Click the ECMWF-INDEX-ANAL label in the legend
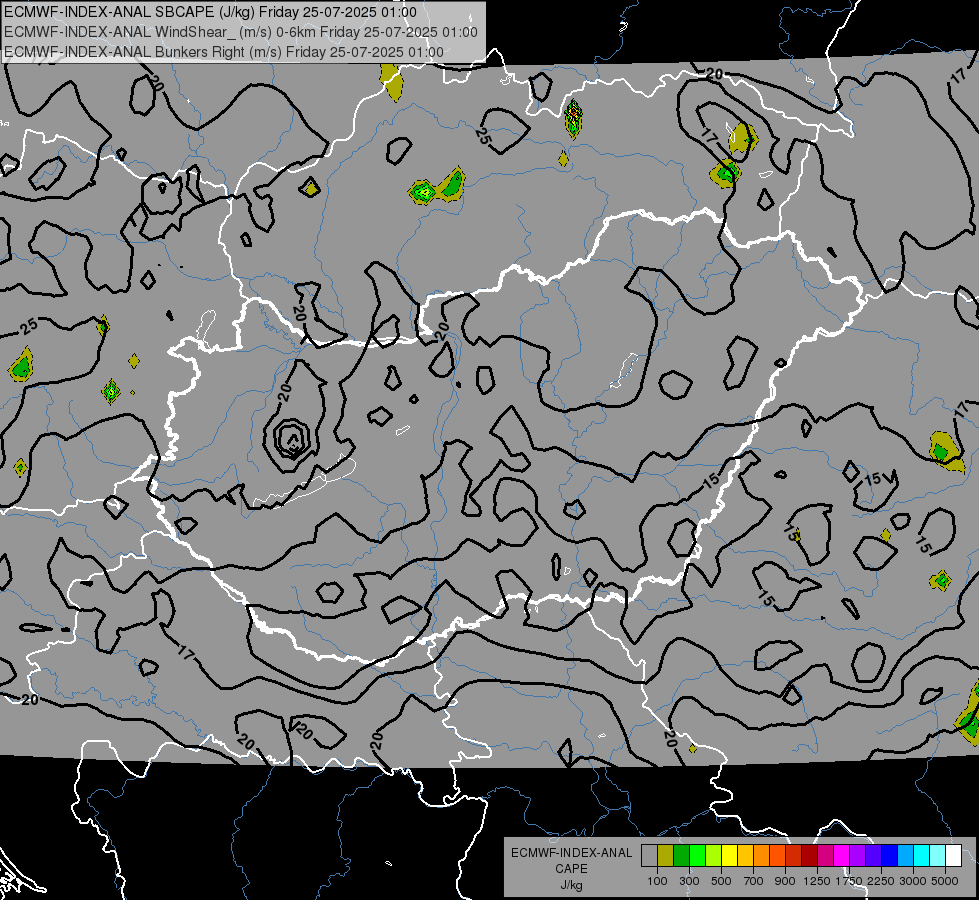The width and height of the screenshot is (979, 900). [x=572, y=853]
